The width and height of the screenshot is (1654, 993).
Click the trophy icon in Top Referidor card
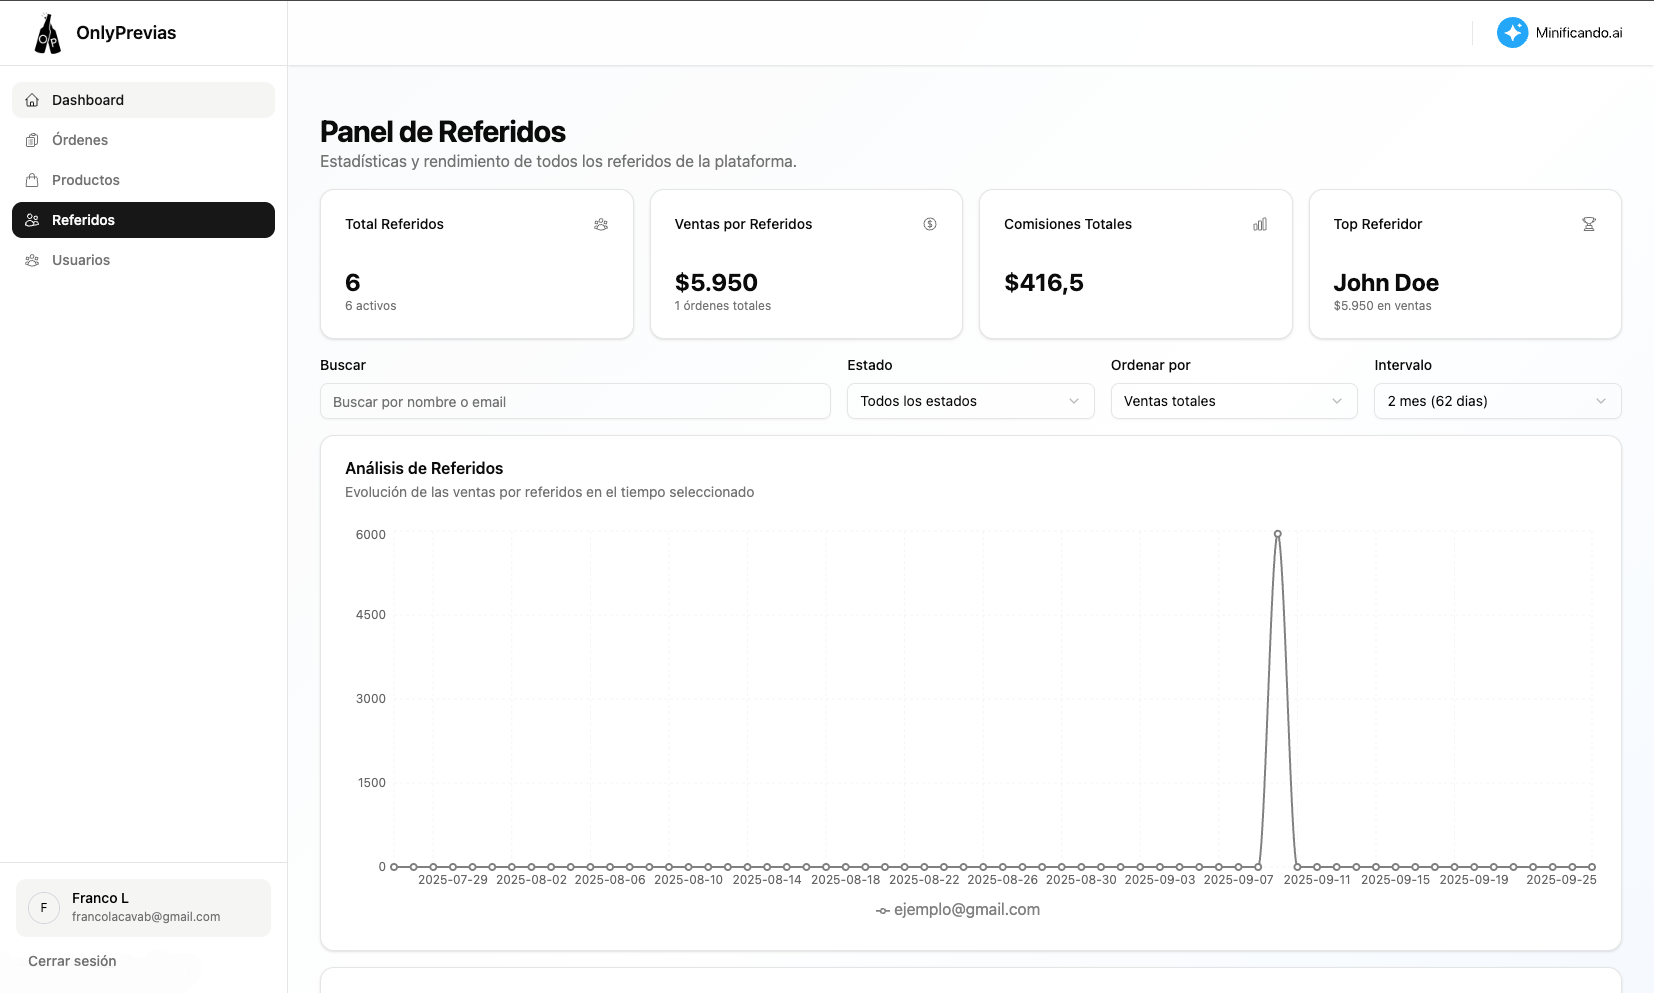click(1589, 225)
